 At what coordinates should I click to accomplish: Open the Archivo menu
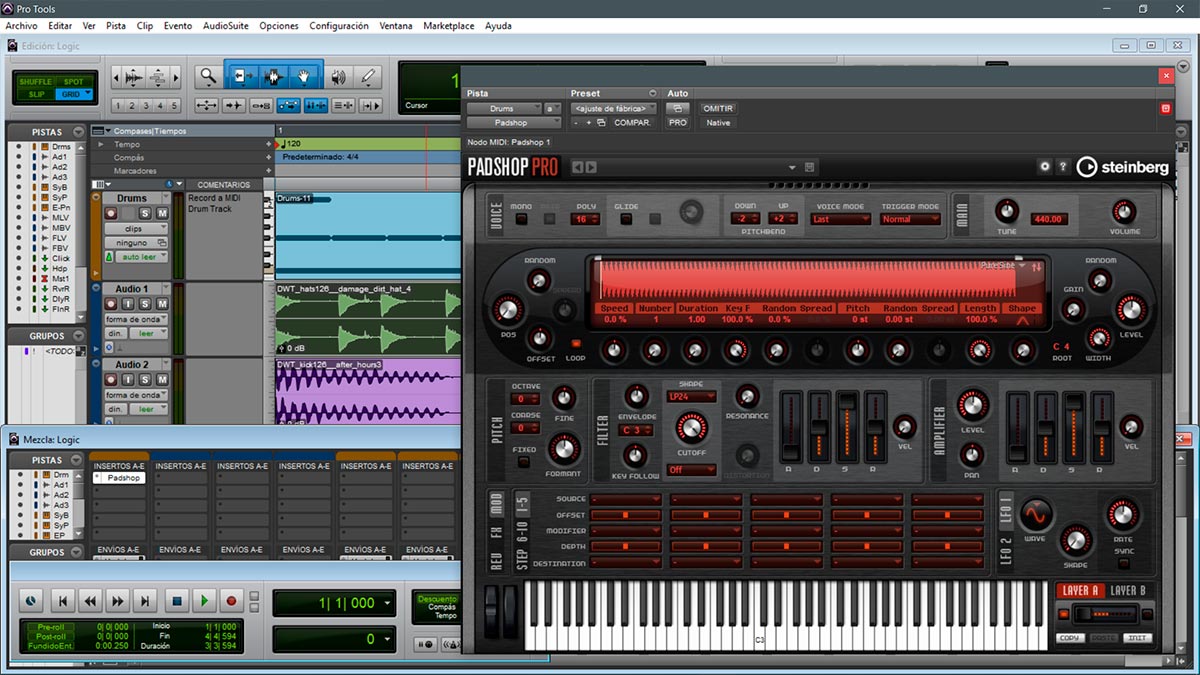21,26
